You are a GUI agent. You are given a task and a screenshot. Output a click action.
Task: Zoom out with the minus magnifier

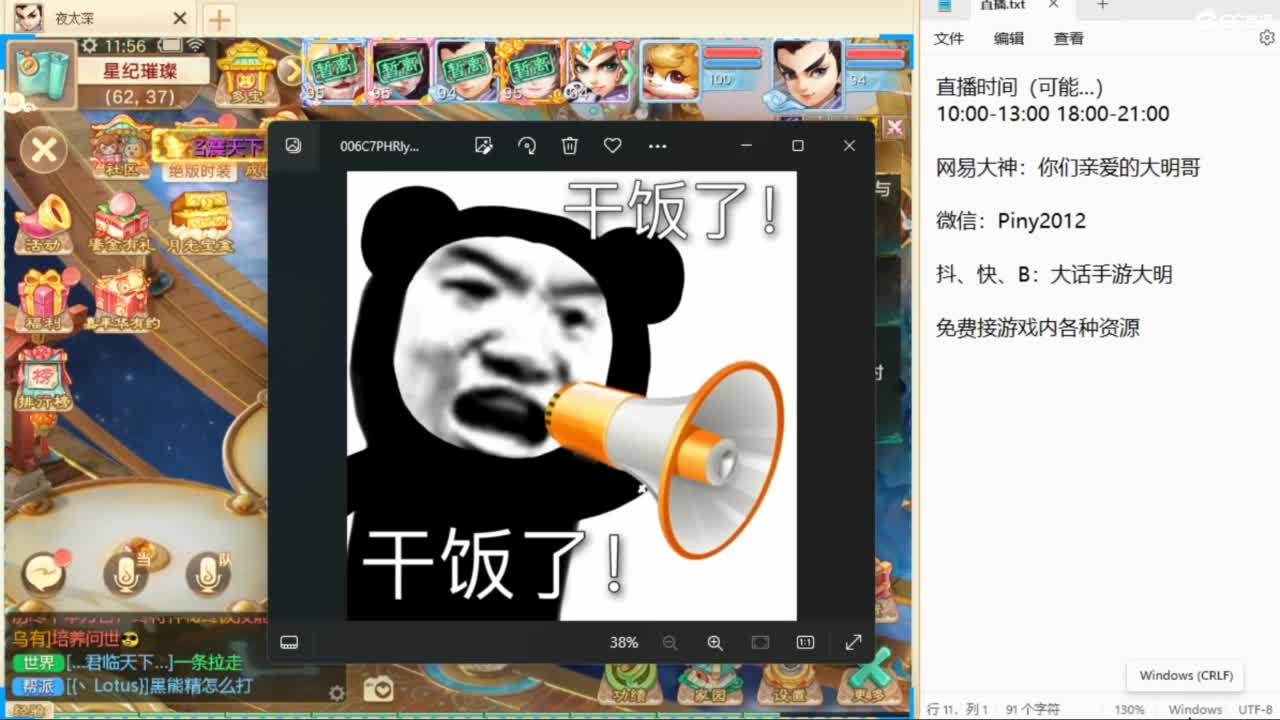[670, 642]
